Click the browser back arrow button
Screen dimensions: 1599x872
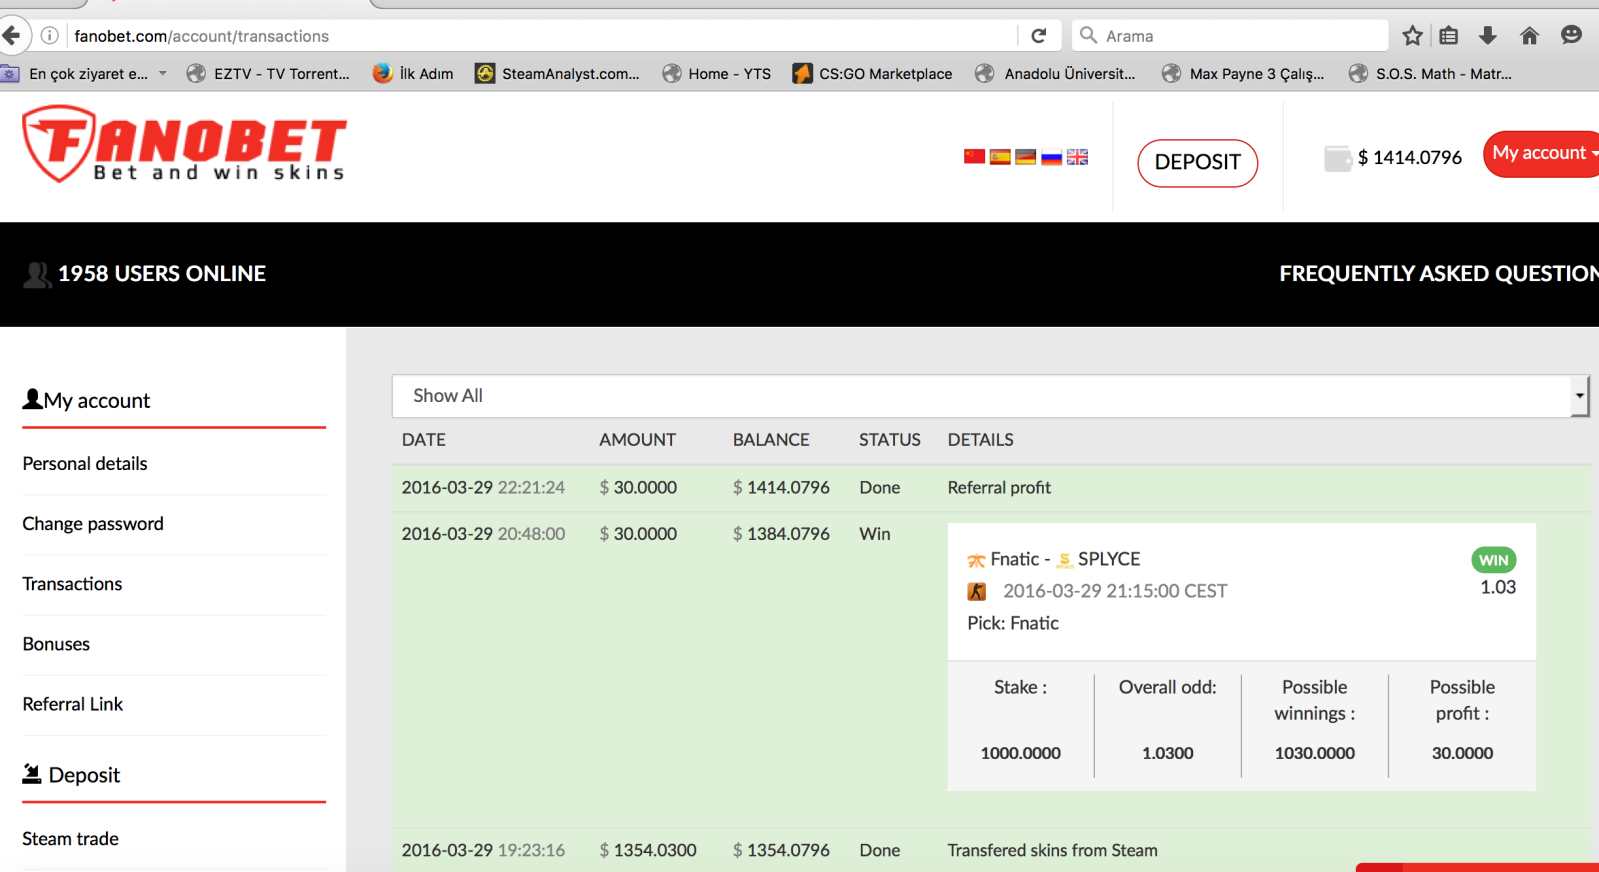11,36
